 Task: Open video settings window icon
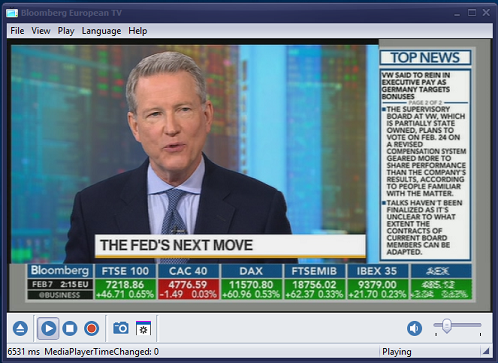pyautogui.click(x=143, y=328)
